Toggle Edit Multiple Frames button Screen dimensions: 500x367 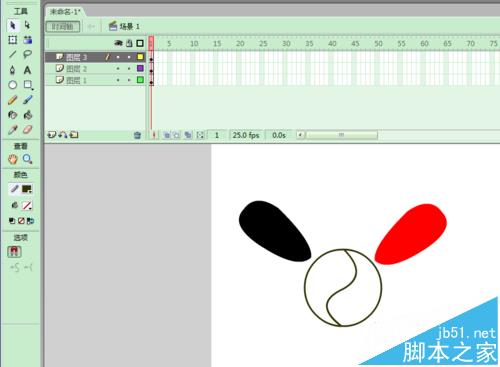[x=188, y=135]
